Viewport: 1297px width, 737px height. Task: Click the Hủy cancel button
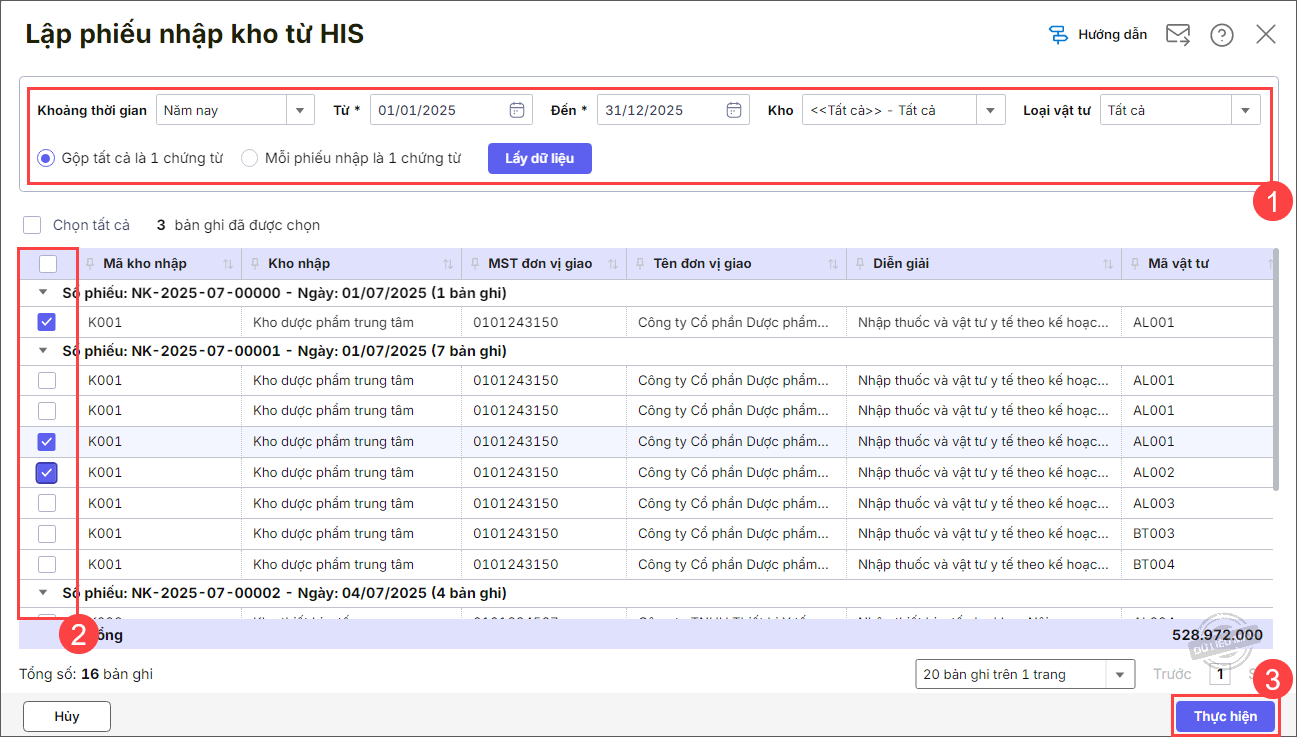67,716
